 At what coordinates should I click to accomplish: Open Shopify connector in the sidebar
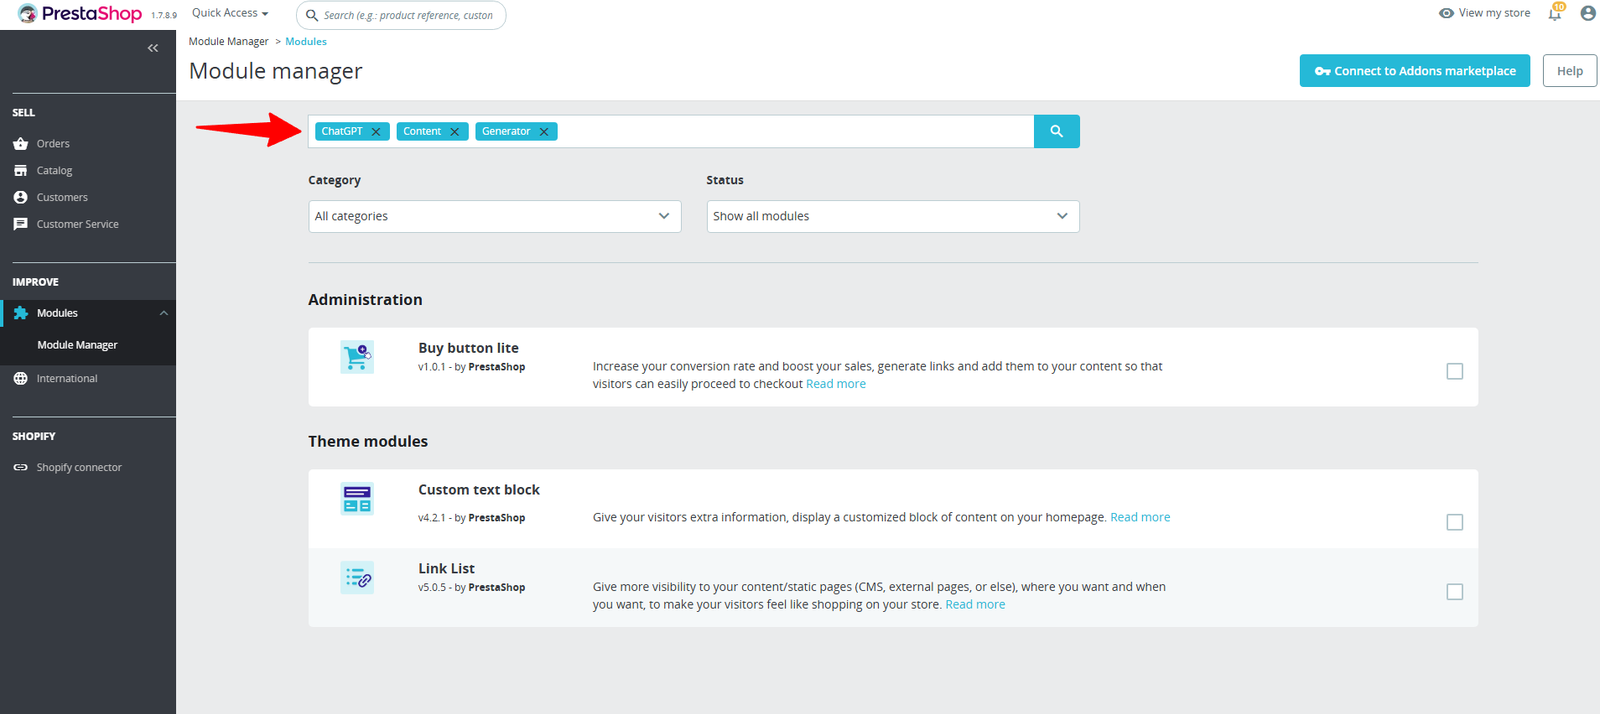tap(79, 467)
